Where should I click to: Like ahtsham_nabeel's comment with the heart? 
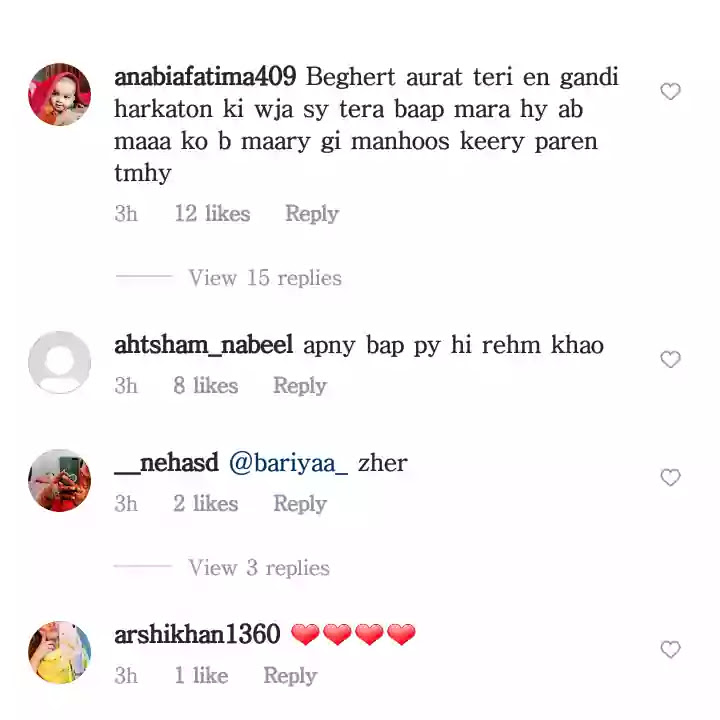tap(670, 359)
